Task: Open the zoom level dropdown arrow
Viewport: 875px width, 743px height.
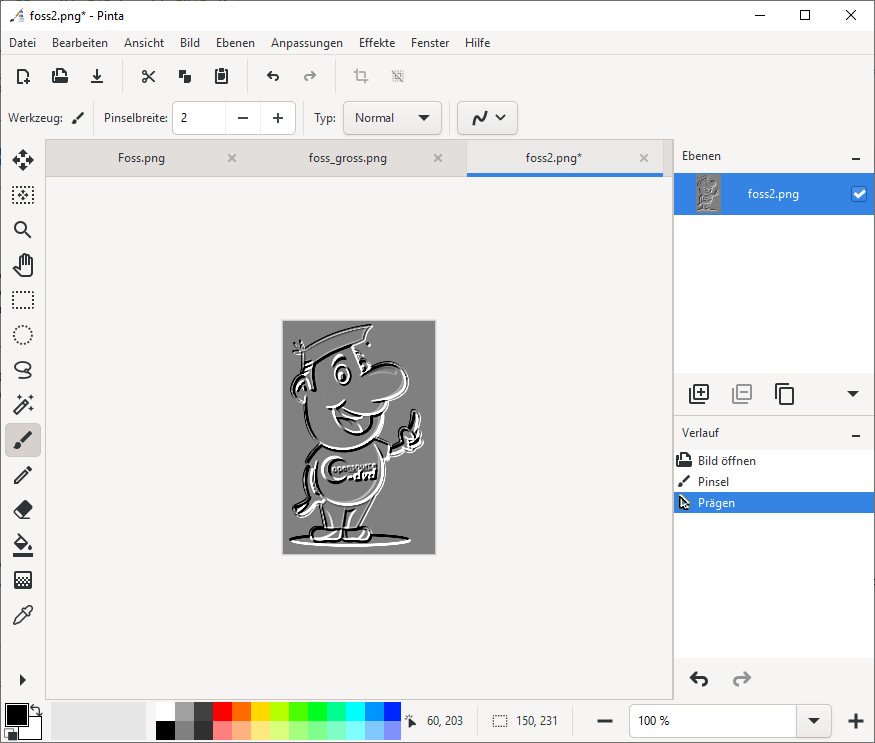Action: pyautogui.click(x=814, y=721)
